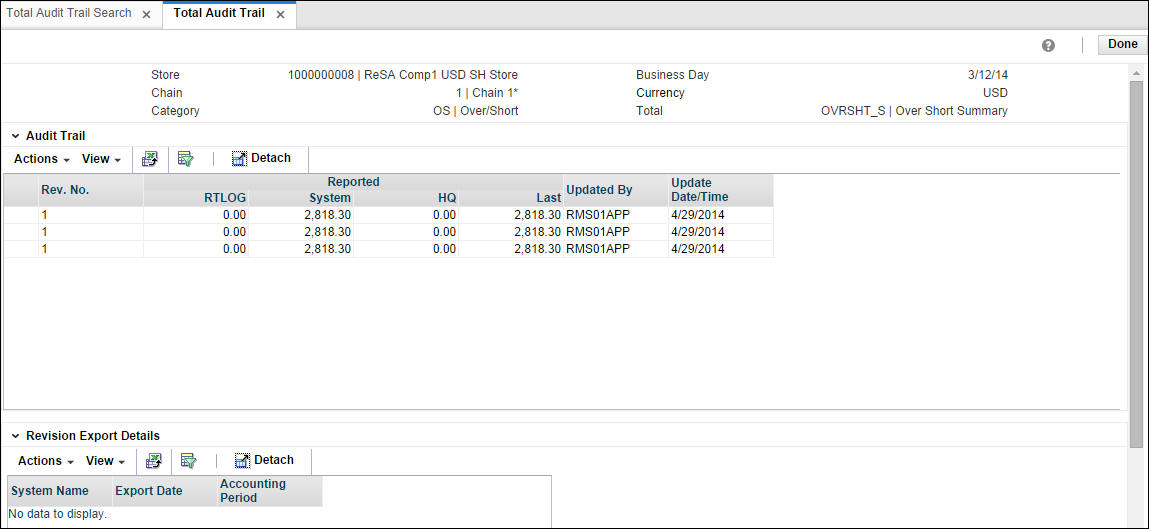This screenshot has height=529, width=1149.
Task: Click store value 1000000008 ReSA Comp1
Action: pyautogui.click(x=403, y=75)
